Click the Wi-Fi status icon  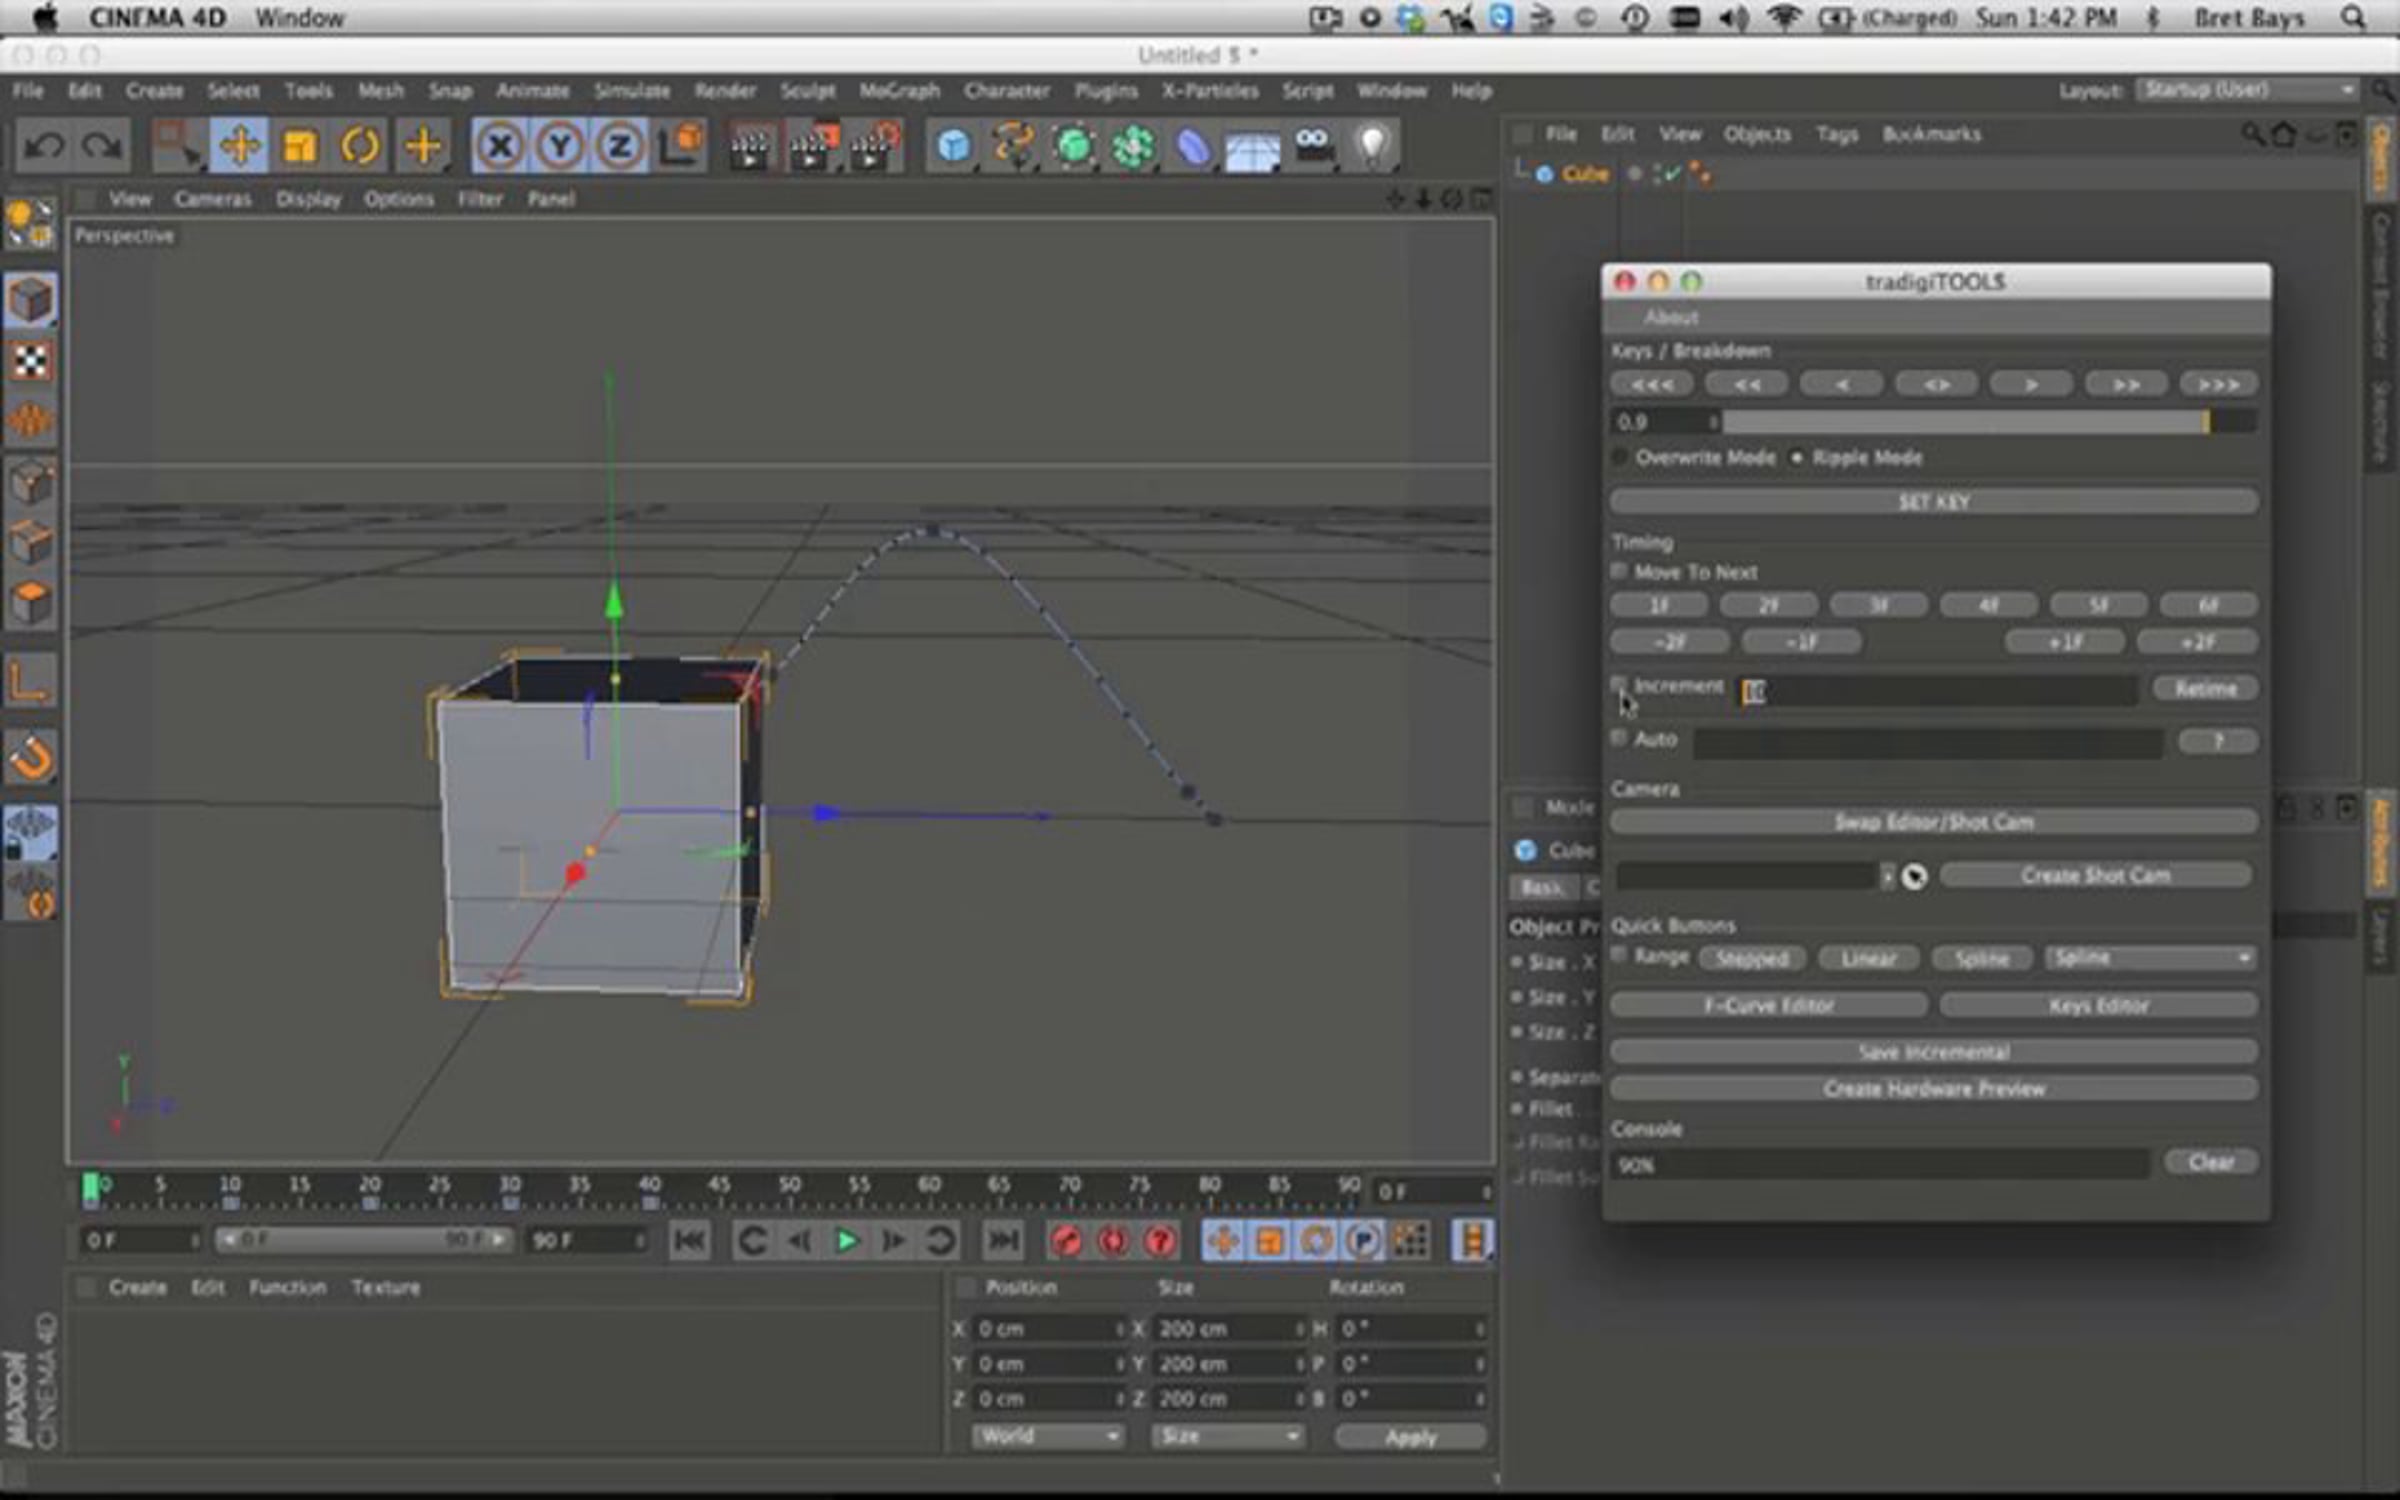tap(1784, 18)
